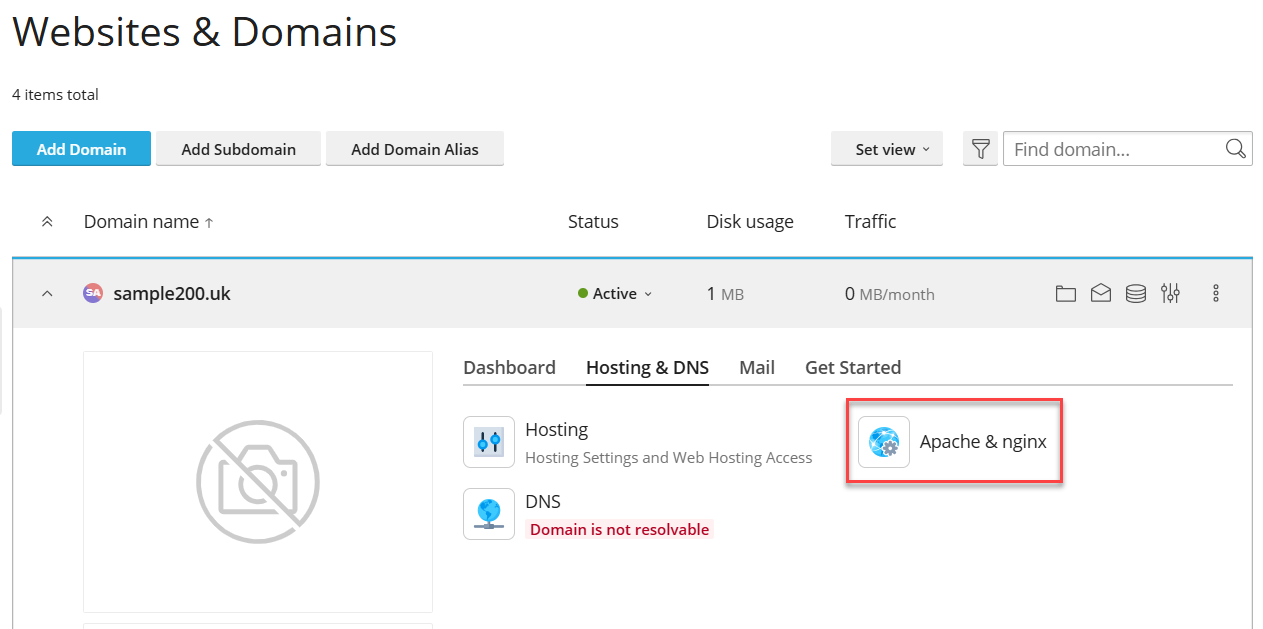
Task: Open the databases icon in domain row
Action: [x=1136, y=293]
